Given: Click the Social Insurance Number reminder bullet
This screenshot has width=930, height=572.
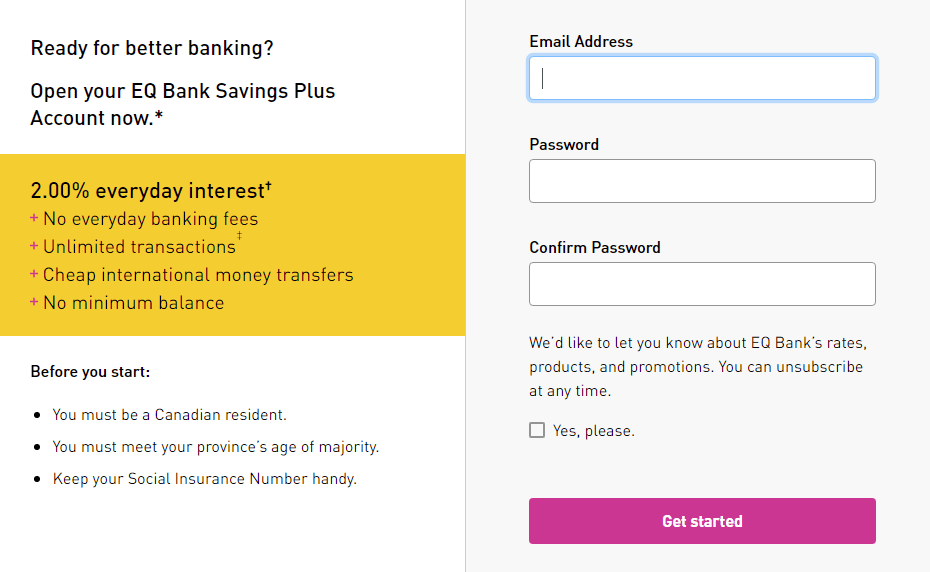Looking at the screenshot, I should (x=204, y=479).
